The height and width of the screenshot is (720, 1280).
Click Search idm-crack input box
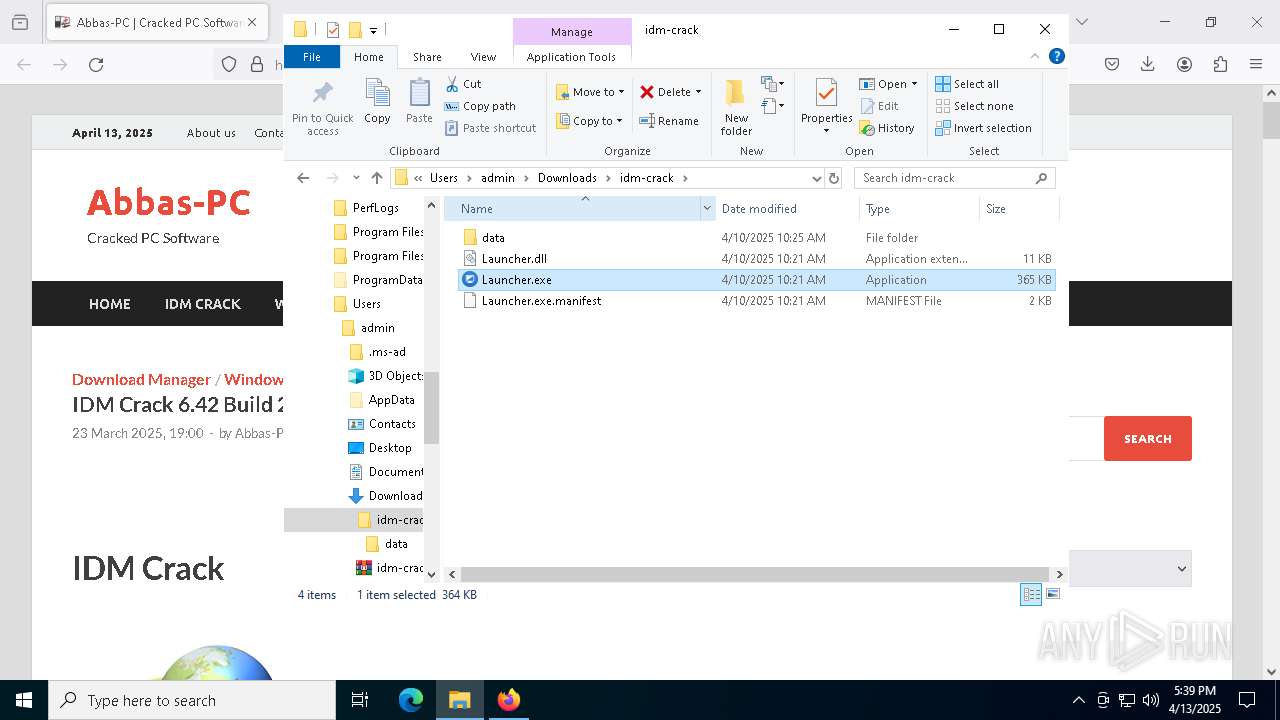(x=946, y=178)
